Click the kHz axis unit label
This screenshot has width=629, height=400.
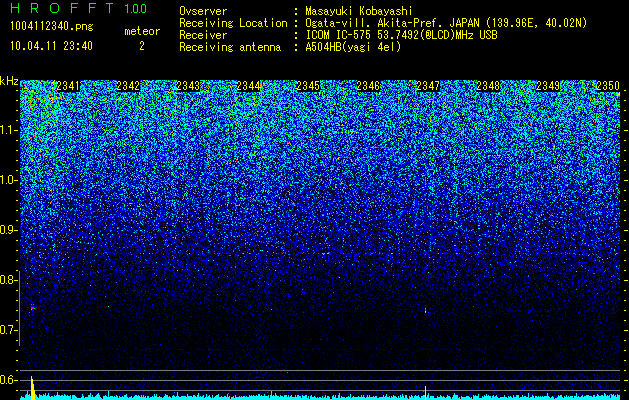pos(9,81)
